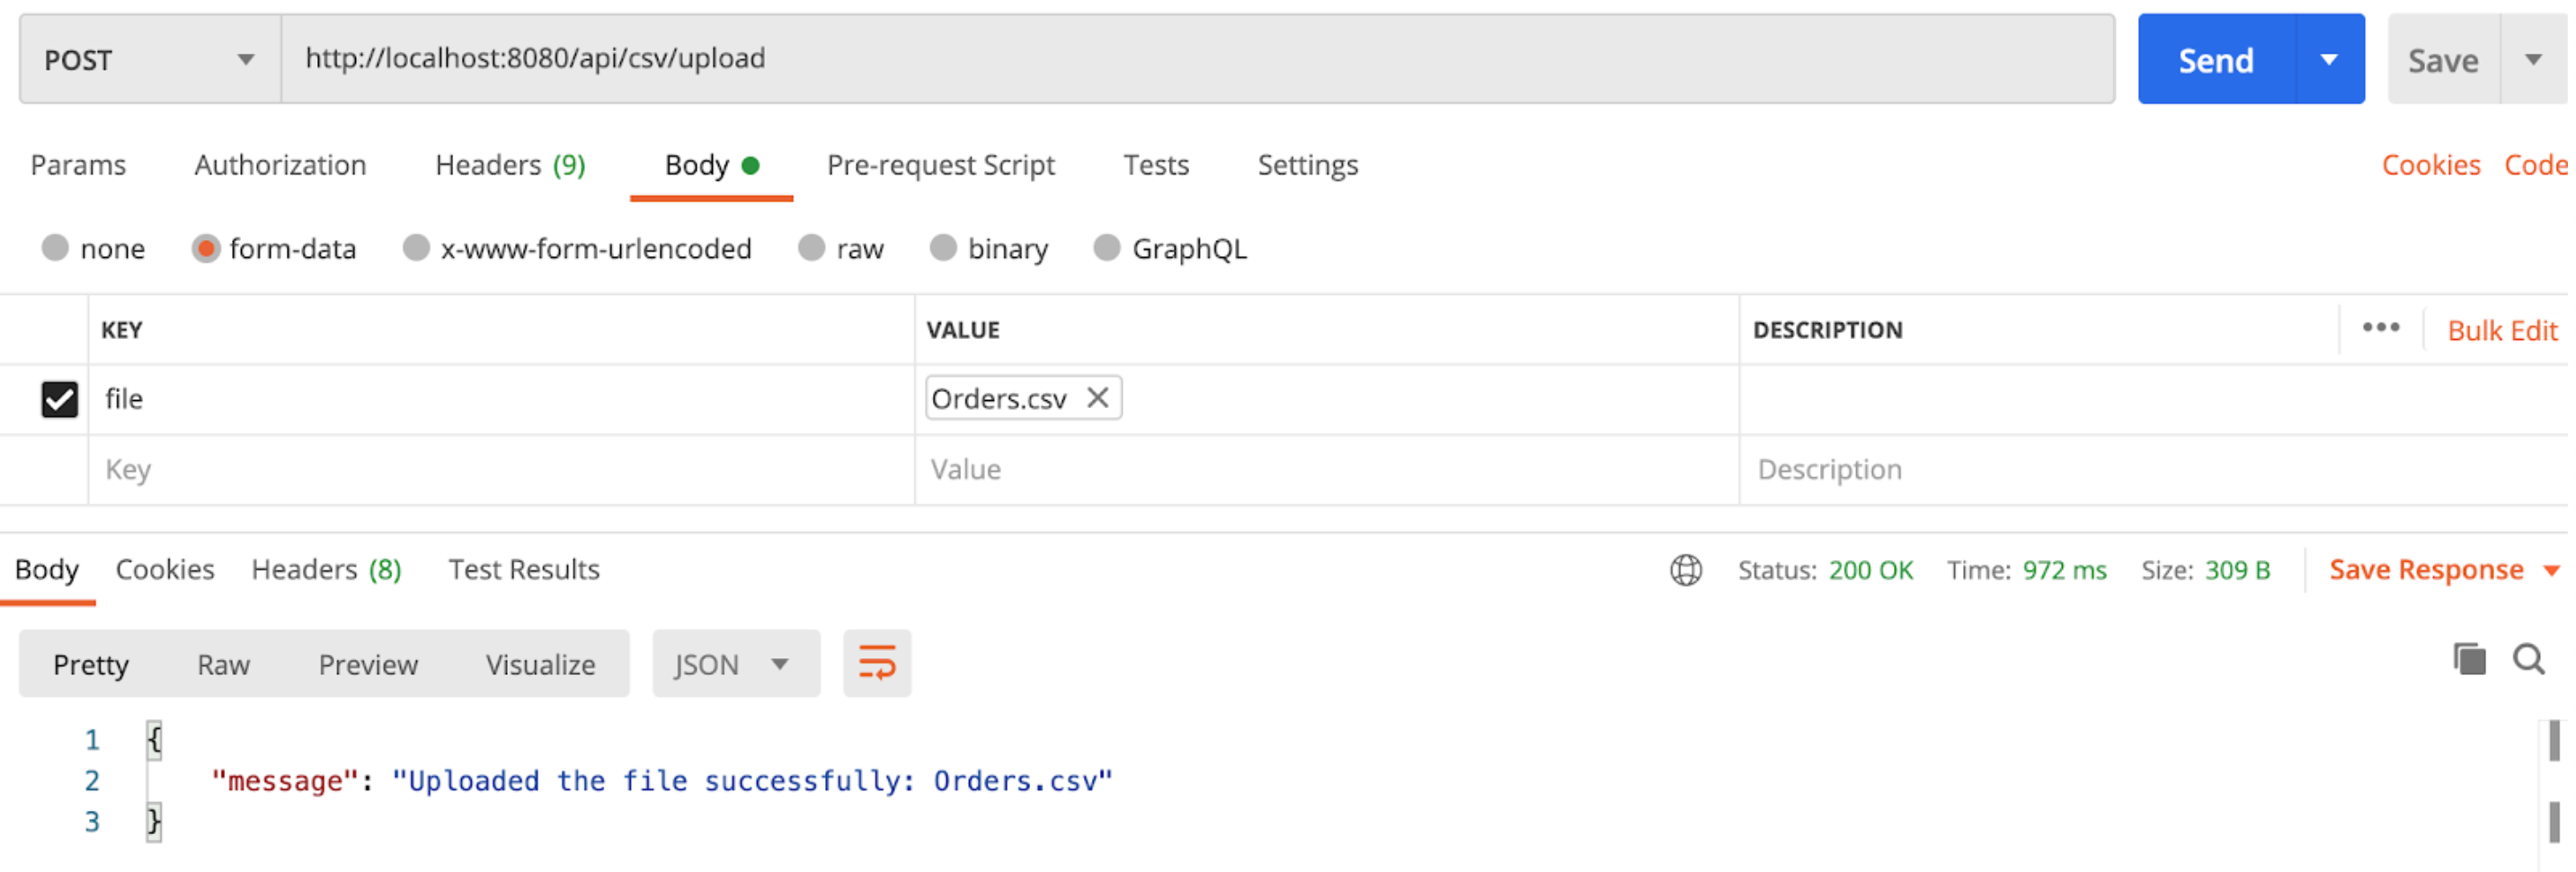Click the 972 ms time value
This screenshot has width=2576, height=872.
click(2065, 571)
